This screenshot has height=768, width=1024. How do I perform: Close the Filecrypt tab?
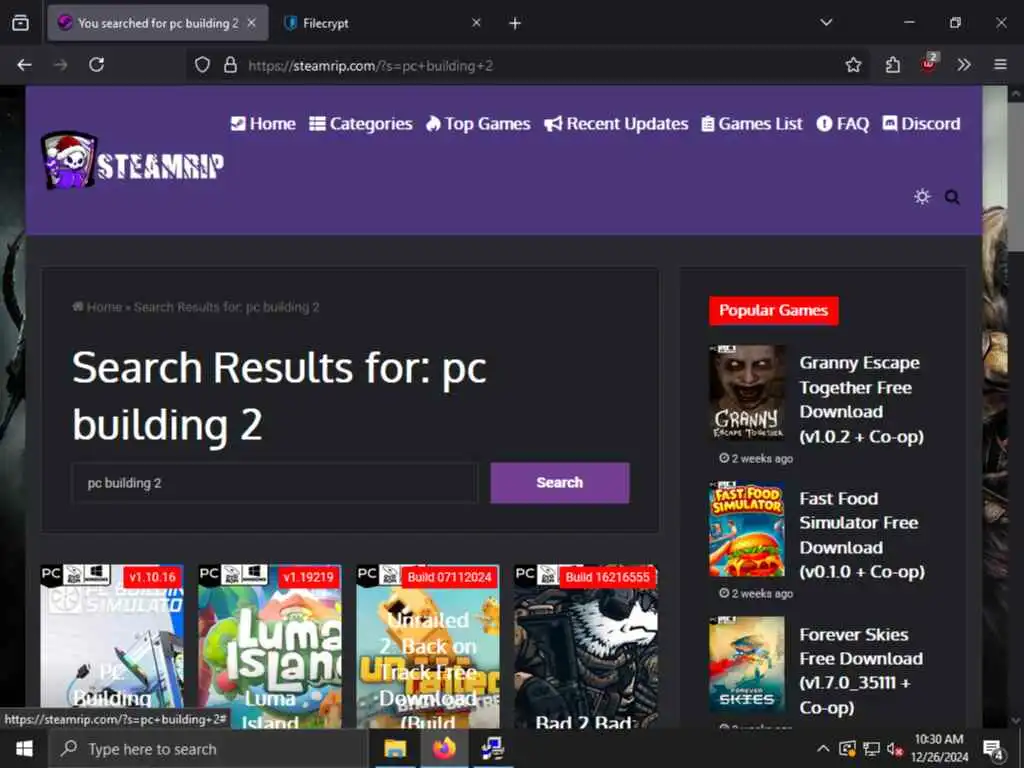click(476, 23)
